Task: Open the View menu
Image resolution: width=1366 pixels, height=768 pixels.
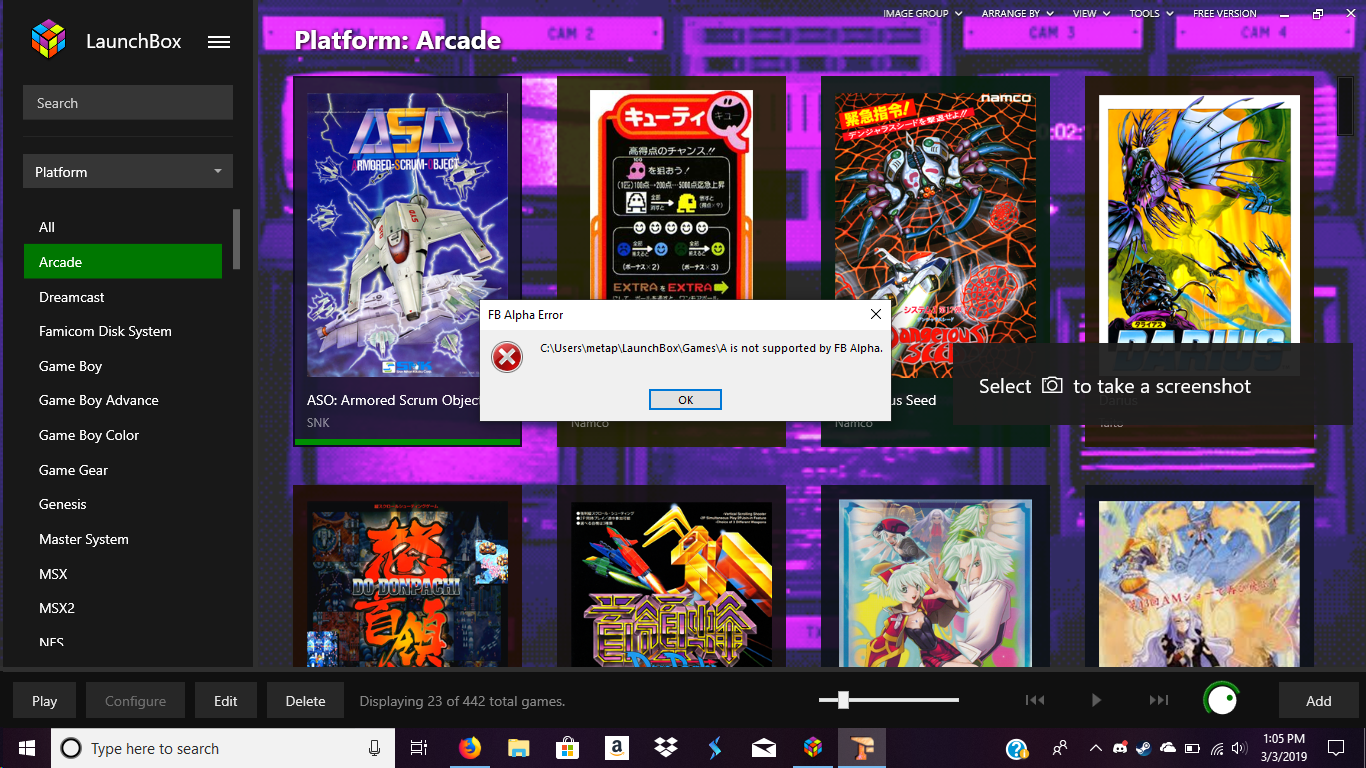Action: pos(1091,14)
